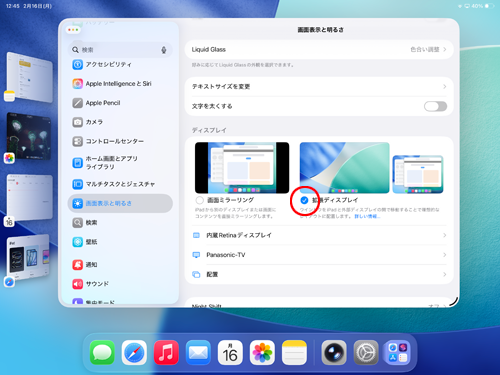Image resolution: width=500 pixels, height=375 pixels.
Task: Open テキストサイズを変更 chevron
Action: click(444, 87)
